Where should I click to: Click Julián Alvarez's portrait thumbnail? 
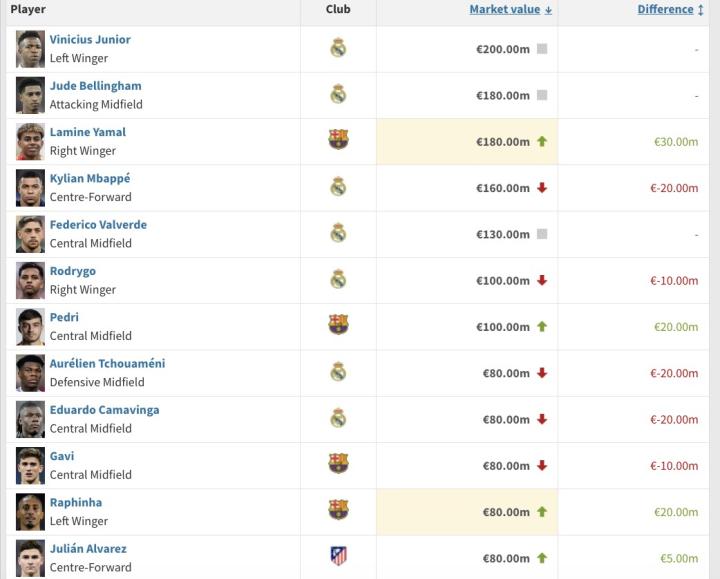pyautogui.click(x=30, y=557)
